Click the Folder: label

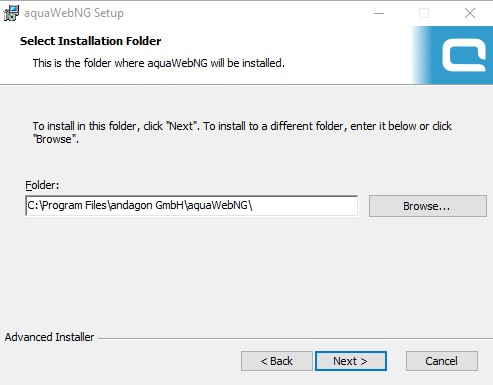tap(42, 185)
